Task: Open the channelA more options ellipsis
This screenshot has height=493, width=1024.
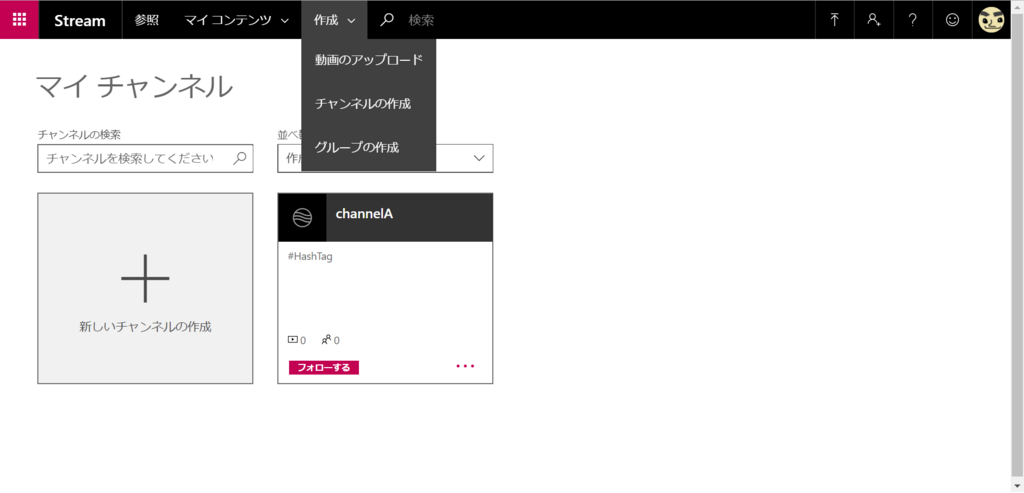Action: pyautogui.click(x=465, y=366)
